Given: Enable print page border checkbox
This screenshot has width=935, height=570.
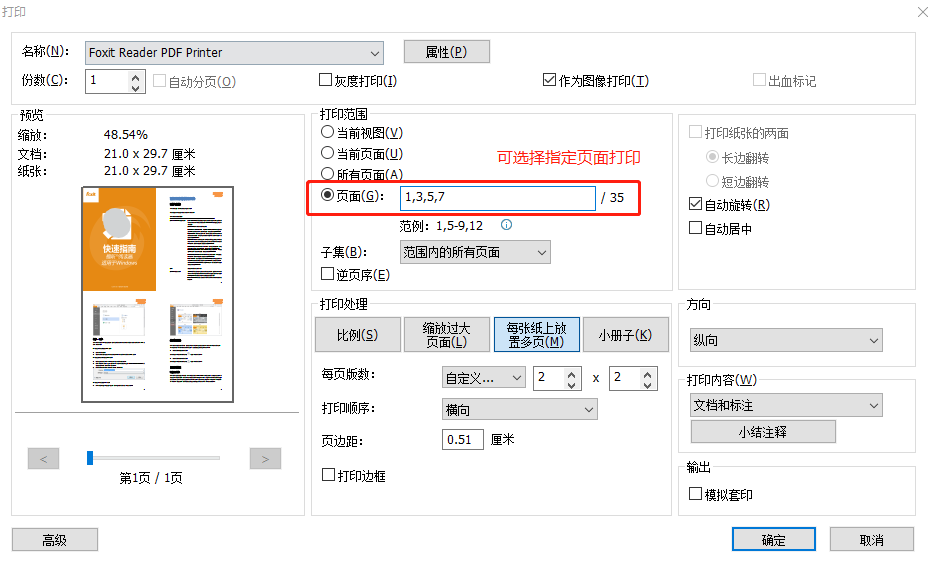Looking at the screenshot, I should pos(328,475).
